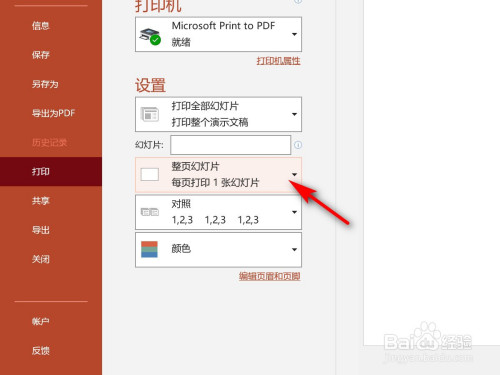
Task: Click the print all slides icon
Action: [150, 114]
